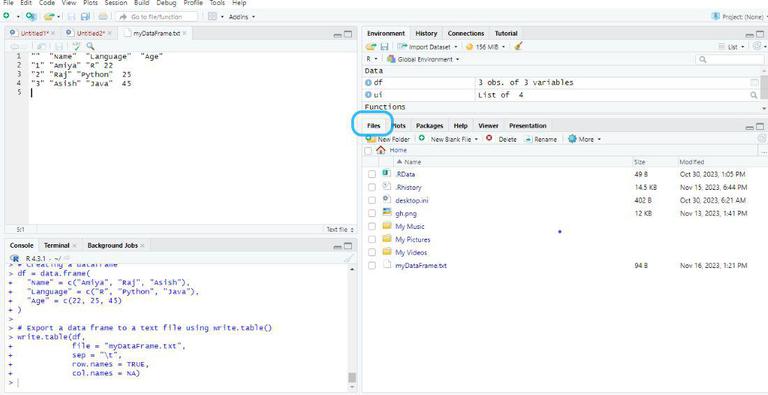Click the My Music folder icon
Image resolution: width=768 pixels, height=395 pixels.
[387, 226]
